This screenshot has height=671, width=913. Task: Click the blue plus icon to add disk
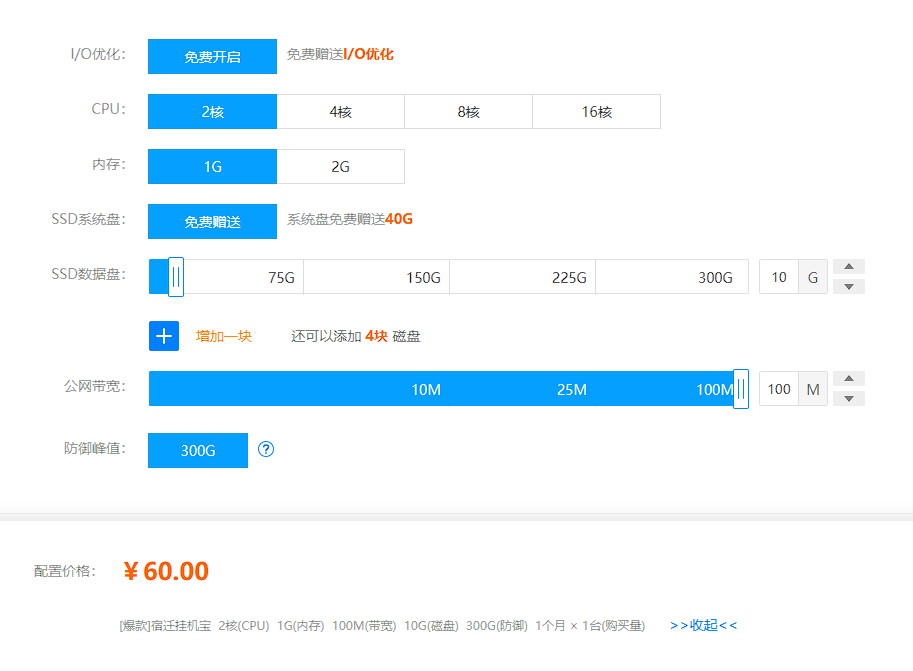pyautogui.click(x=164, y=336)
